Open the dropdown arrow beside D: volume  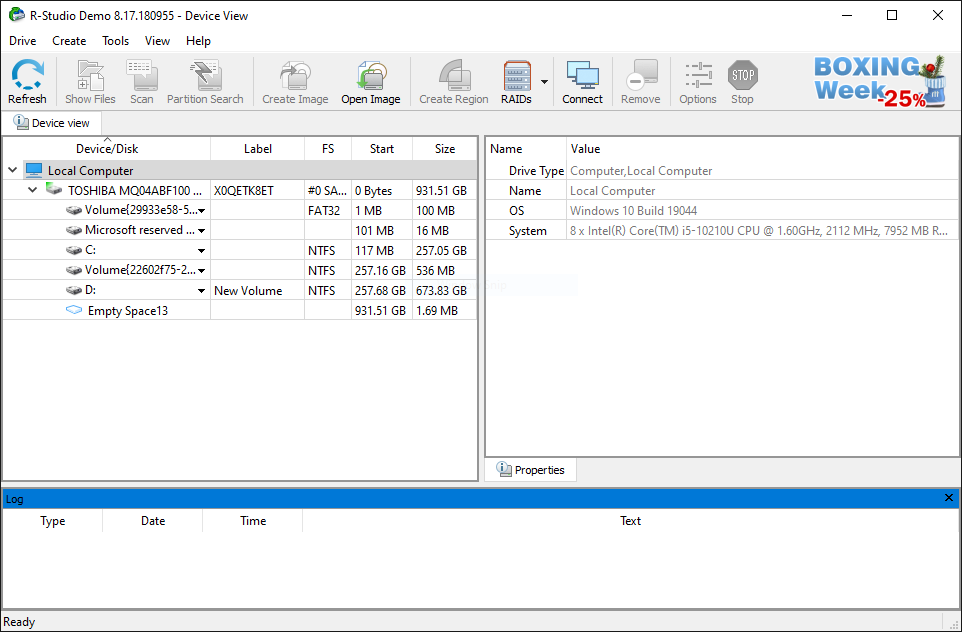[x=201, y=291]
